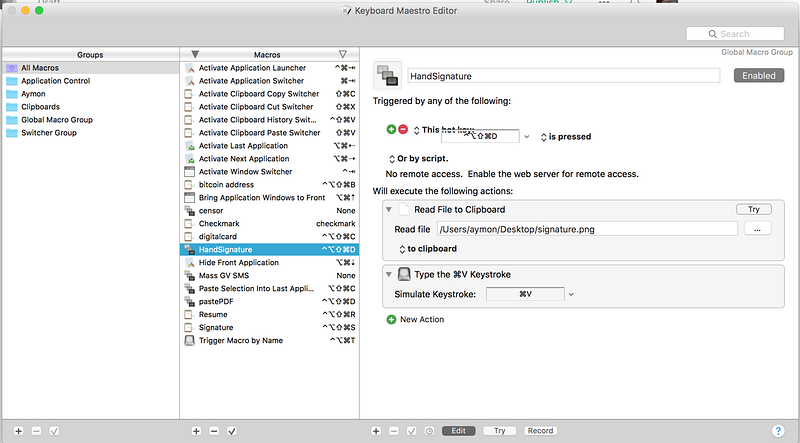Click the clock icon in bottom bar

(430, 431)
